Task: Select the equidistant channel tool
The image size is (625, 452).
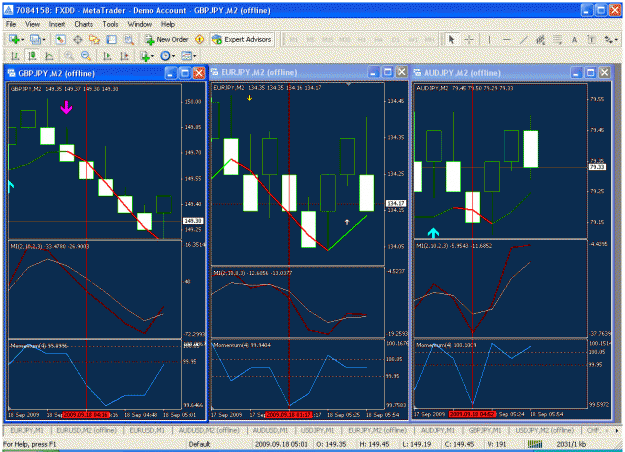Action: [540, 39]
